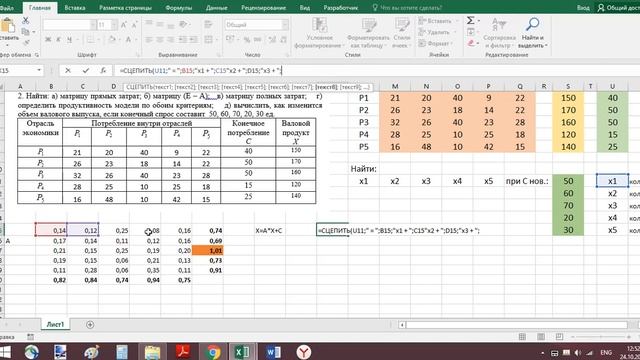This screenshot has height=360, width=640.
Task: Open the 'Главная' ribbon tab
Action: 40,8
